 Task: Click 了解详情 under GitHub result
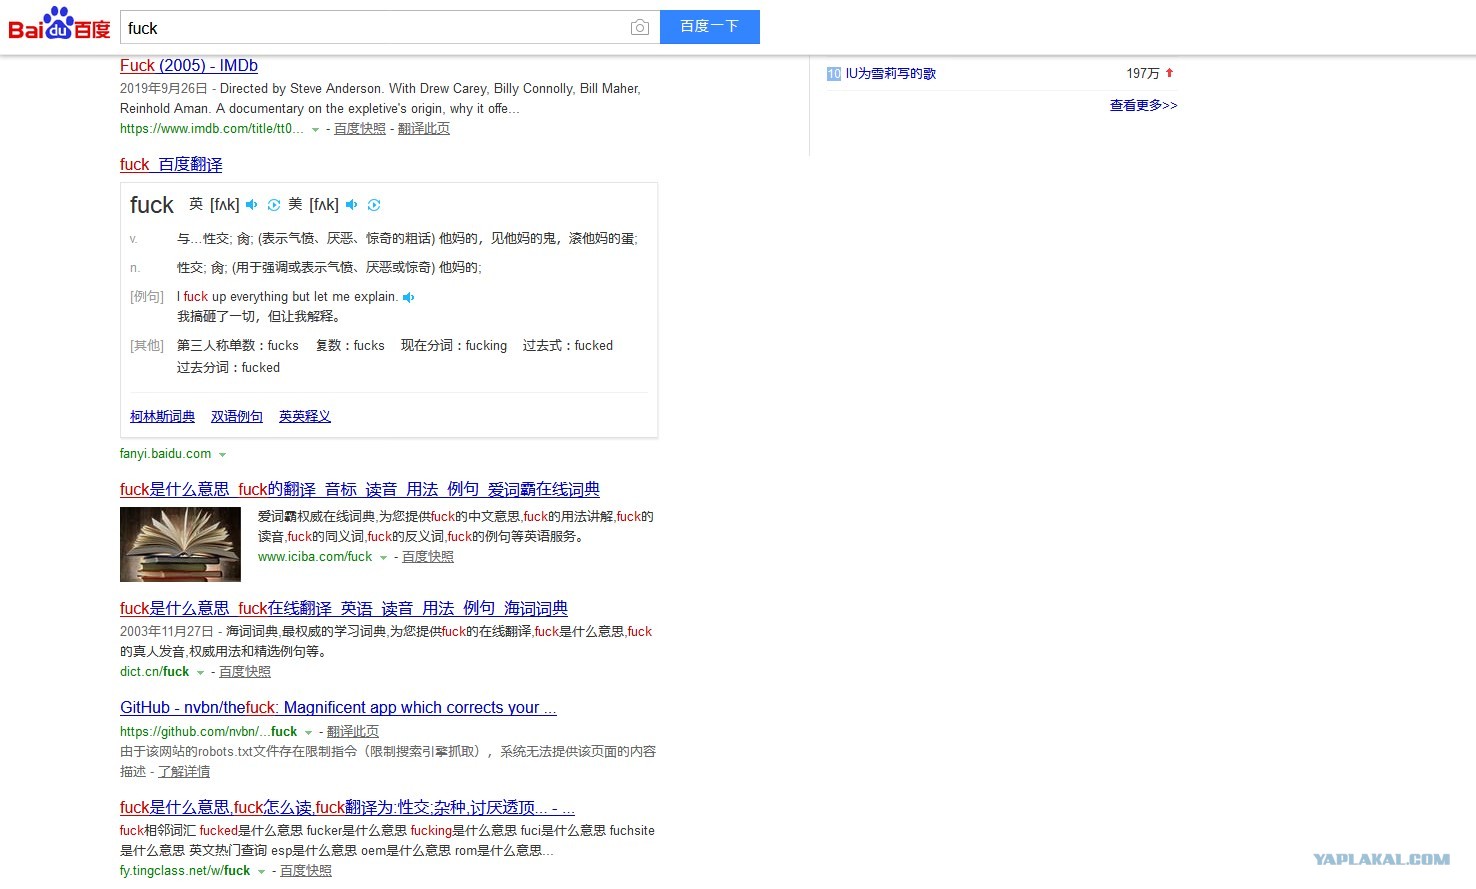click(184, 772)
